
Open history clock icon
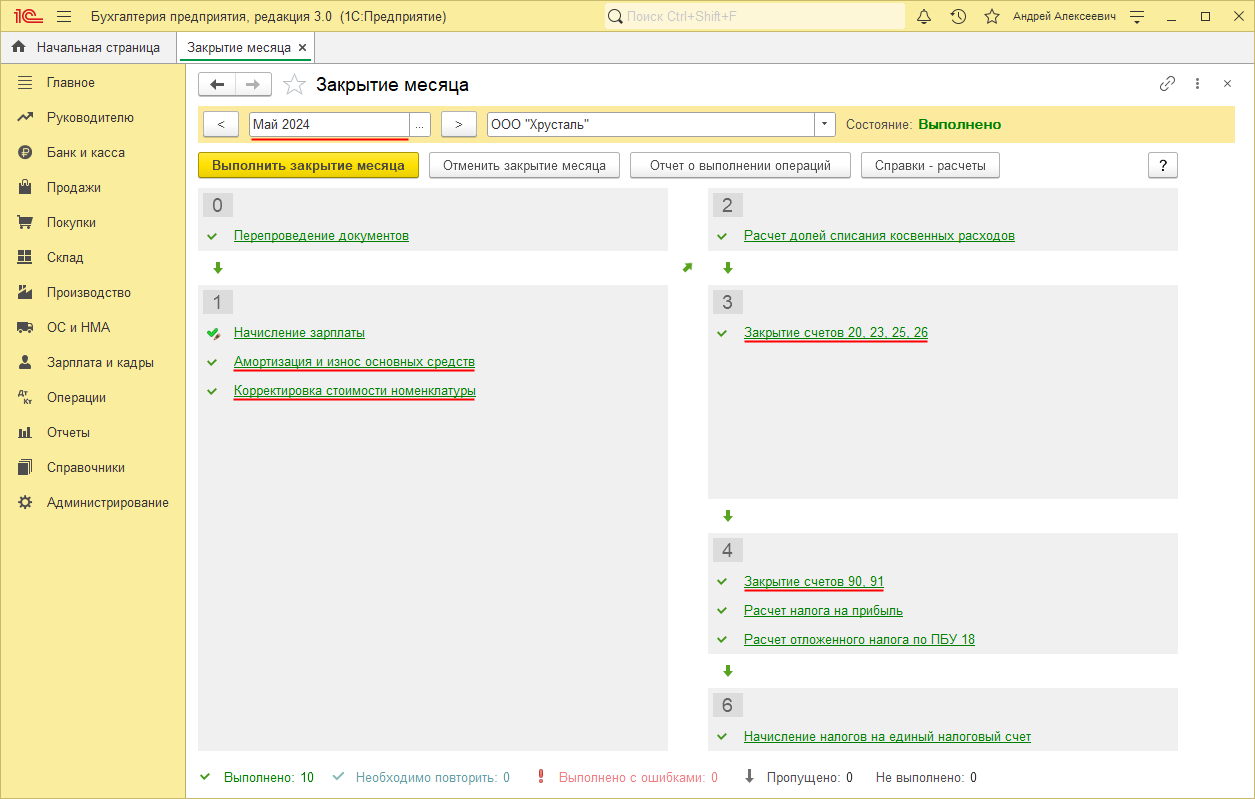click(x=958, y=17)
